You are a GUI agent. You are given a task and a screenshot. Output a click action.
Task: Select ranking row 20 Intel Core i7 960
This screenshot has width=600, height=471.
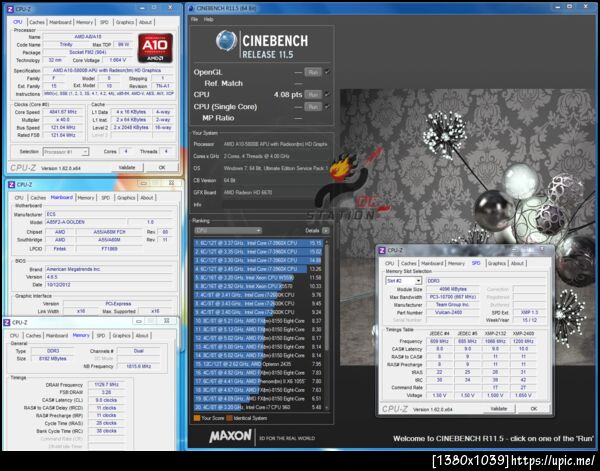click(259, 407)
